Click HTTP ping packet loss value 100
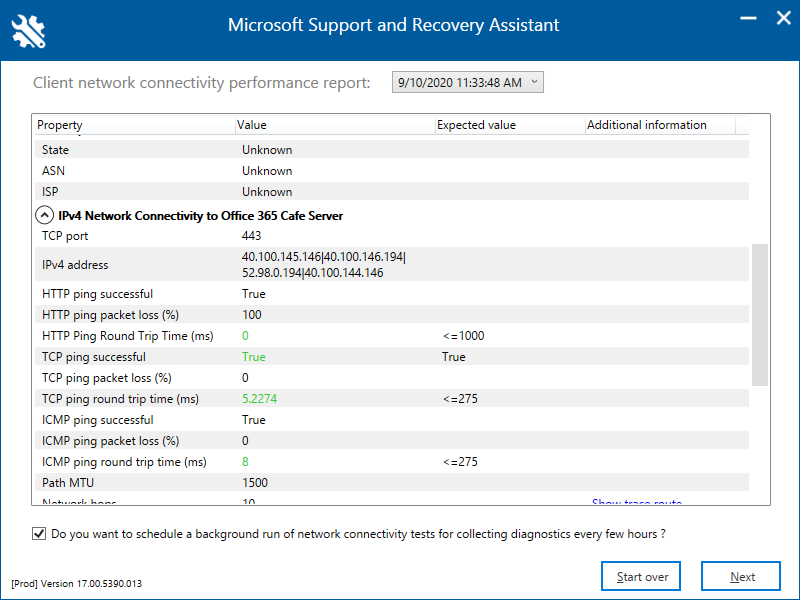The image size is (800, 600). click(252, 315)
